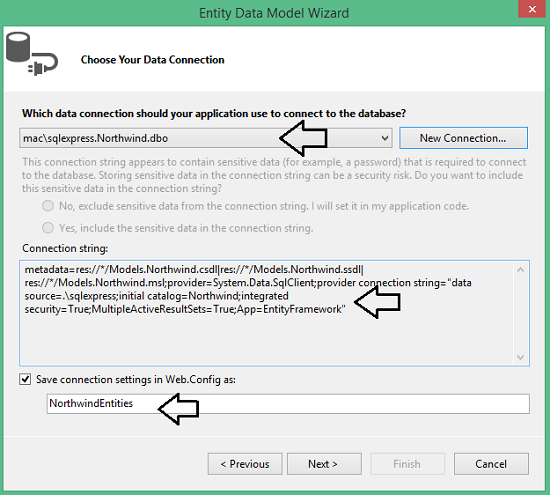This screenshot has width=550, height=495.
Task: Close the Entity Data Model Wizard
Action: click(x=532, y=9)
